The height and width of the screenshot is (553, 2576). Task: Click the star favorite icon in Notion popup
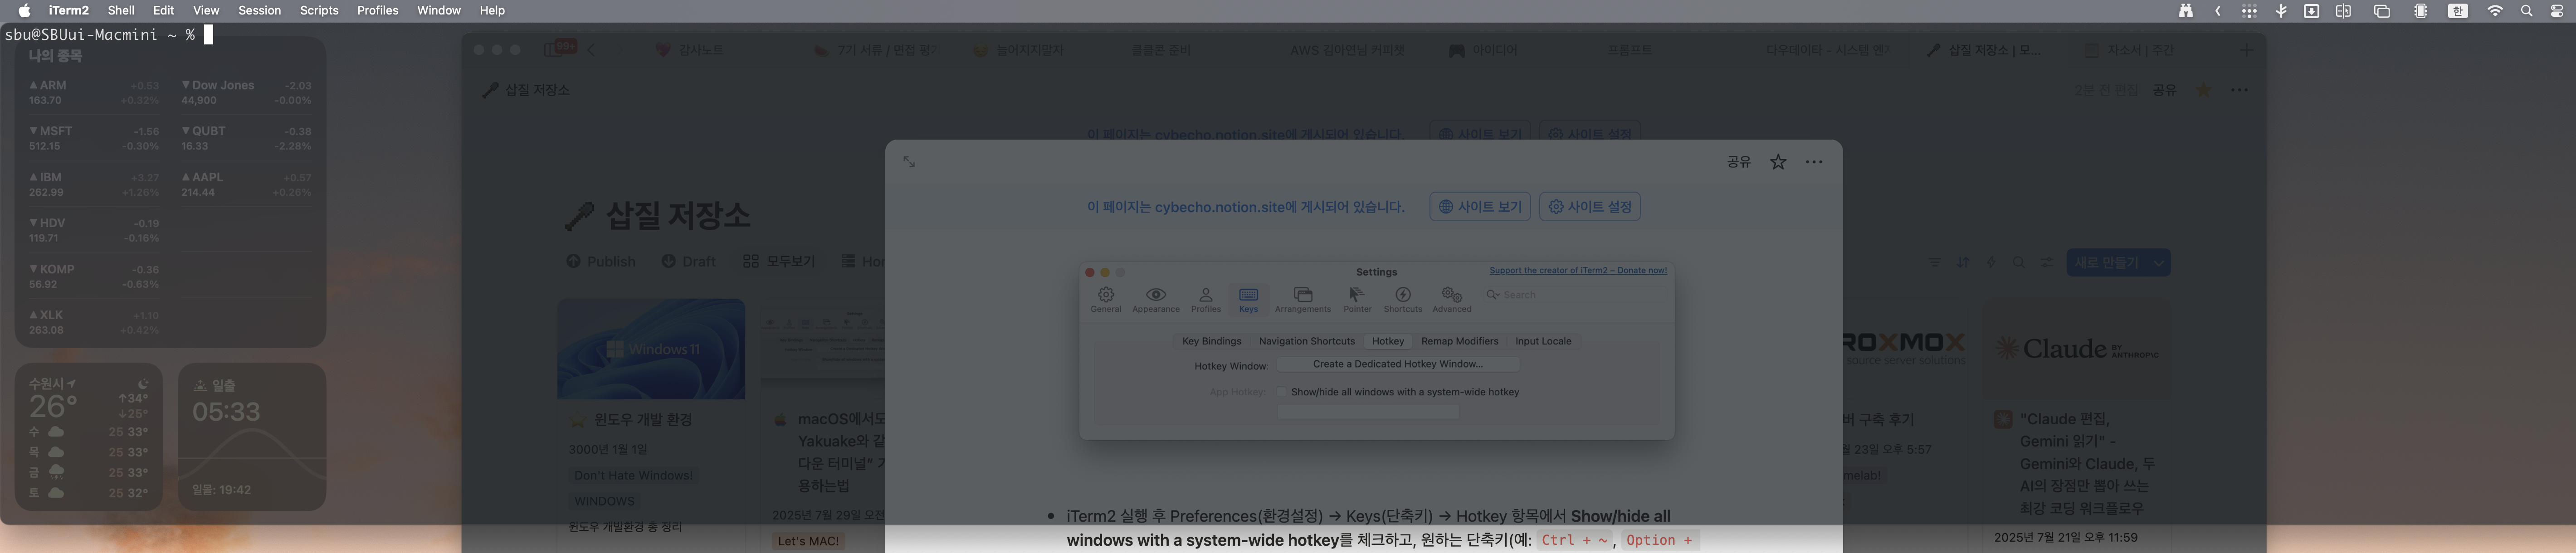[1777, 162]
